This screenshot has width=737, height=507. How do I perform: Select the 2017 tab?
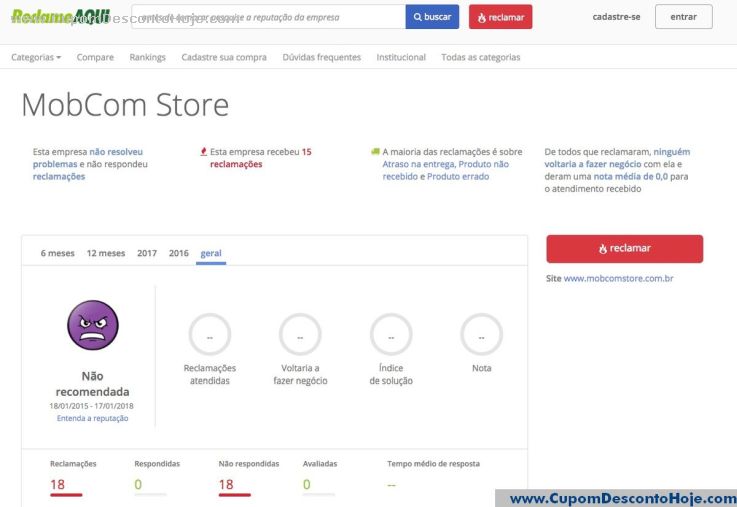(147, 253)
